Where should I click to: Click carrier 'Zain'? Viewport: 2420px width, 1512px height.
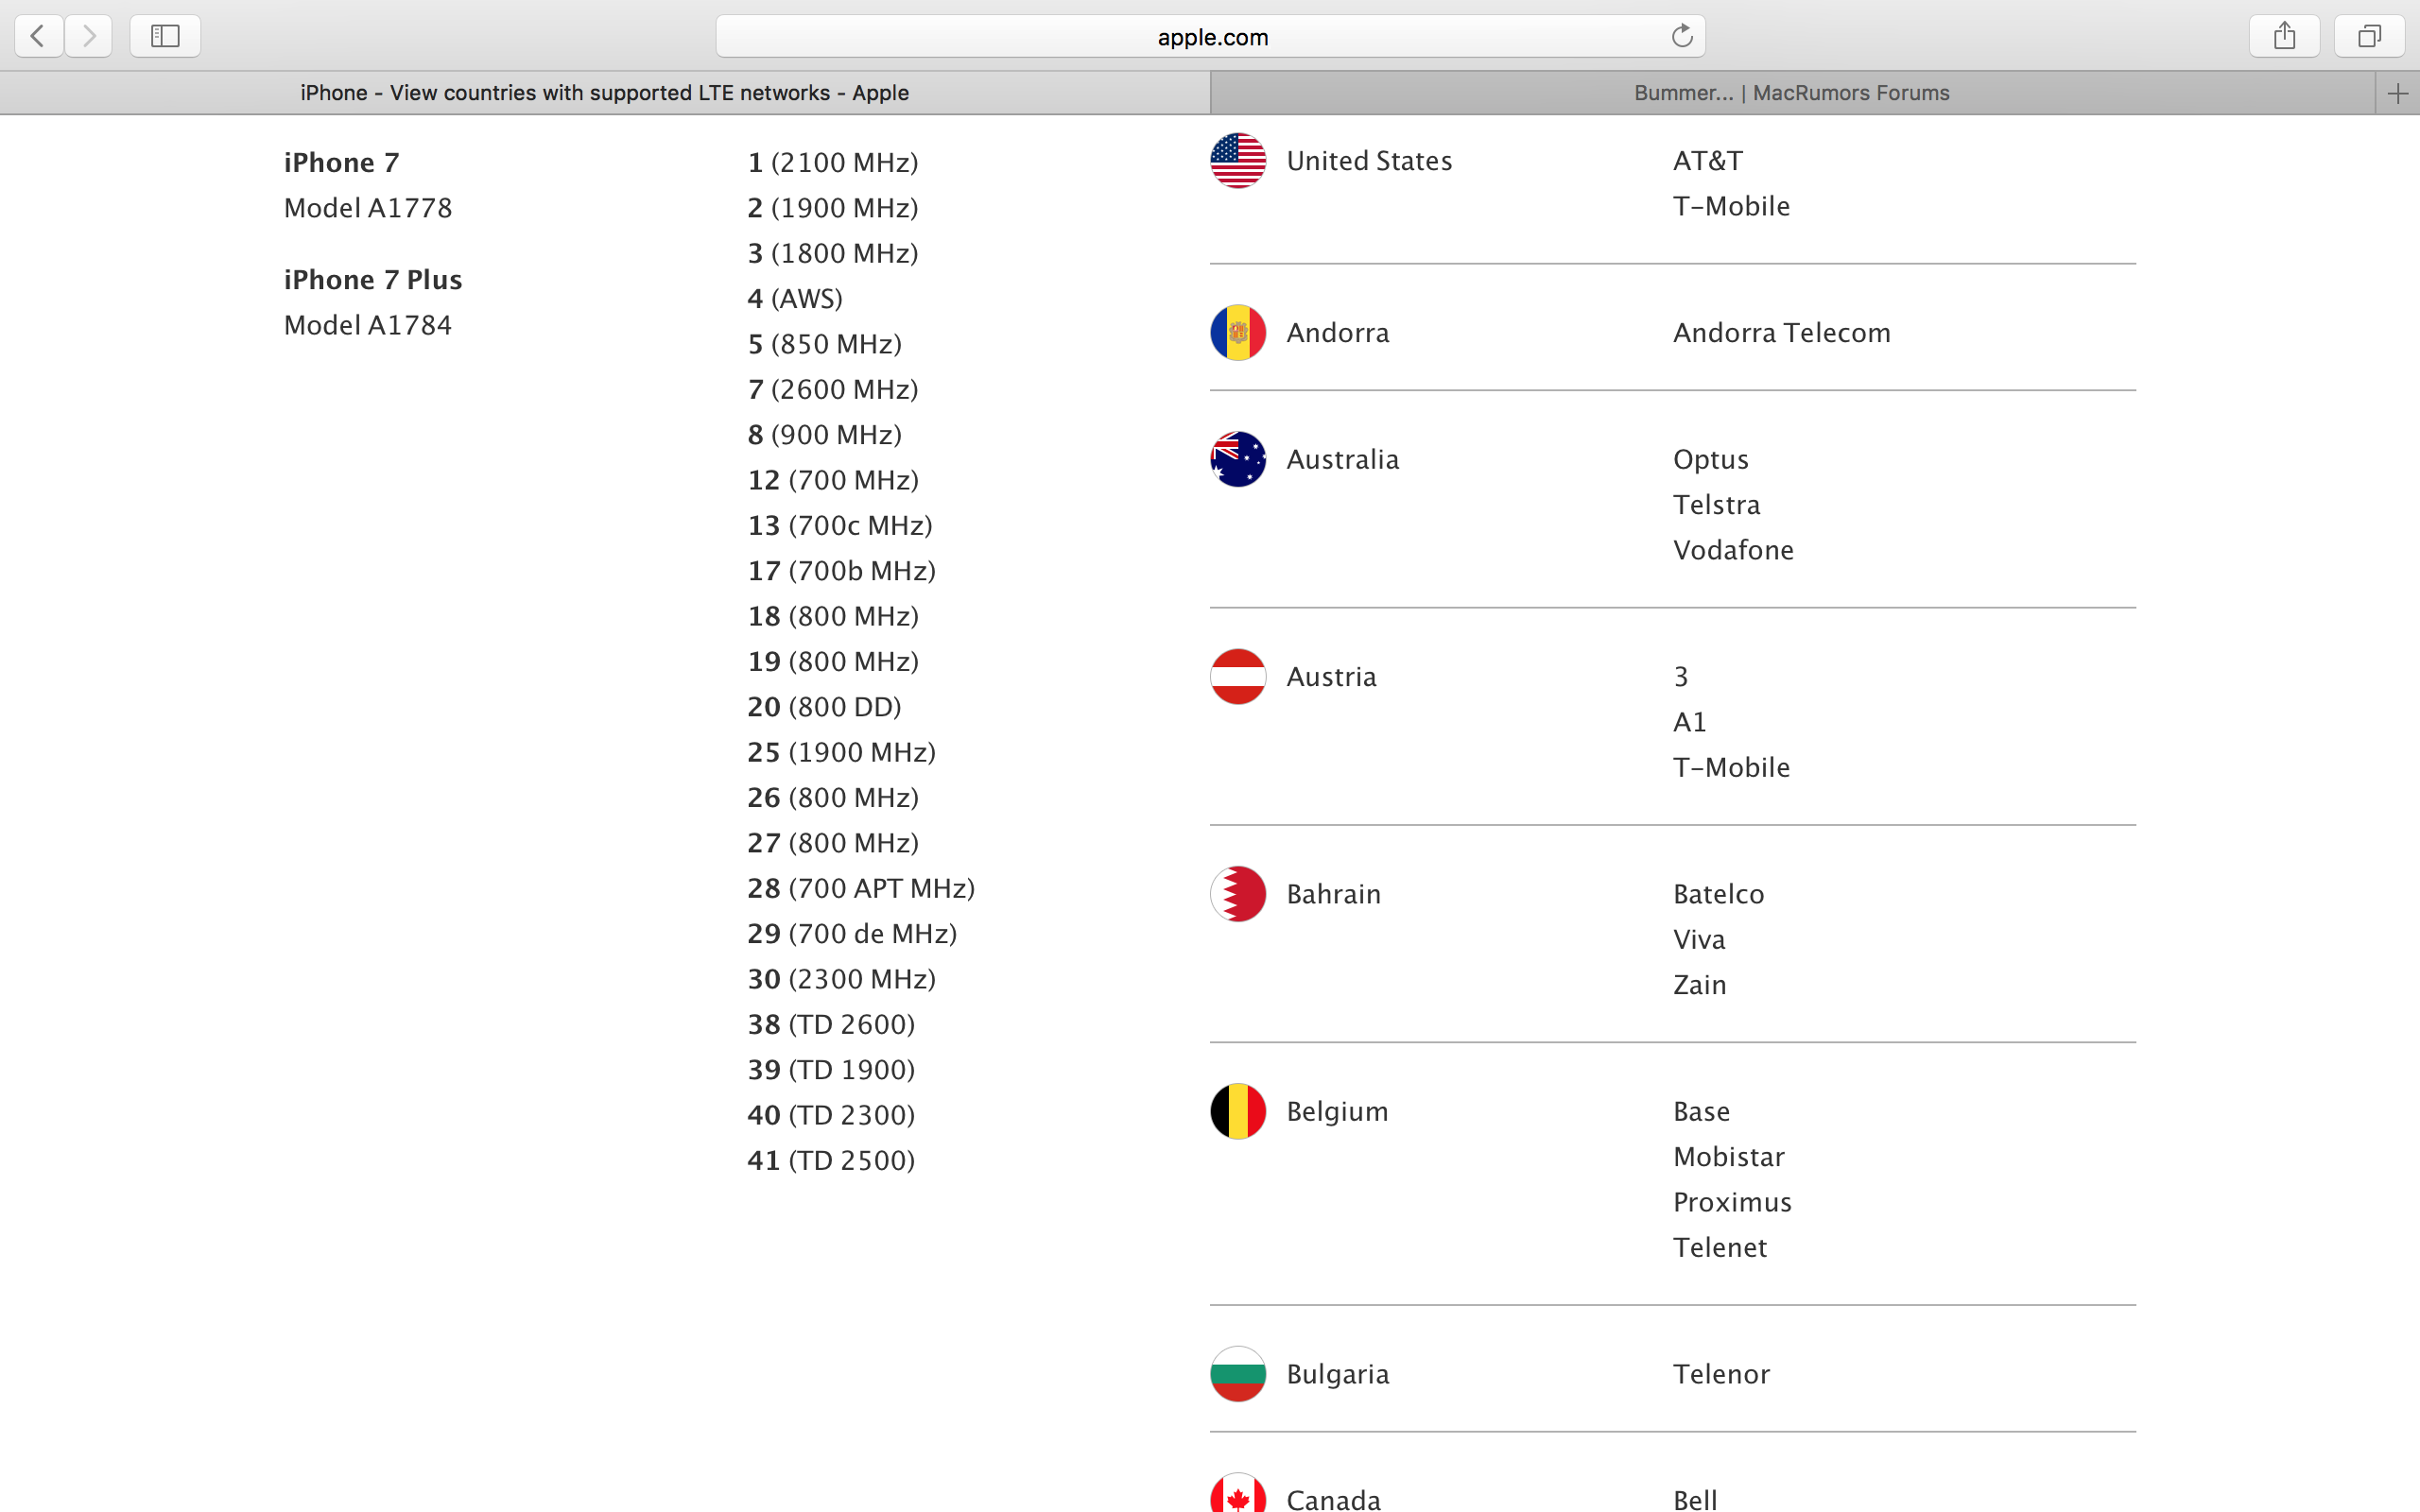[x=1699, y=985]
